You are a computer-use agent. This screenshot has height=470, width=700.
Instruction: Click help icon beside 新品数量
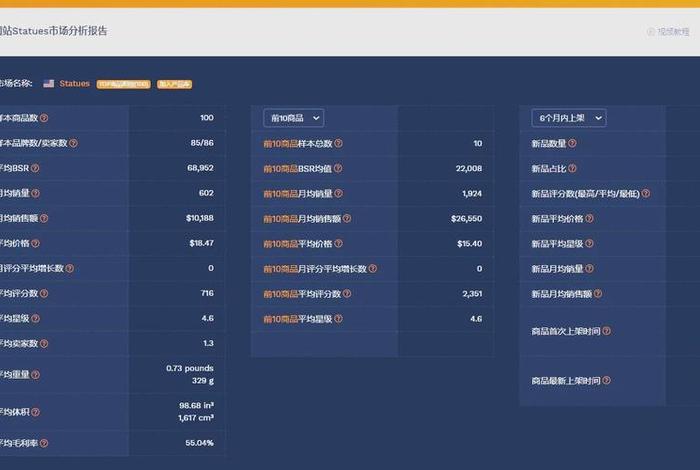(x=572, y=143)
